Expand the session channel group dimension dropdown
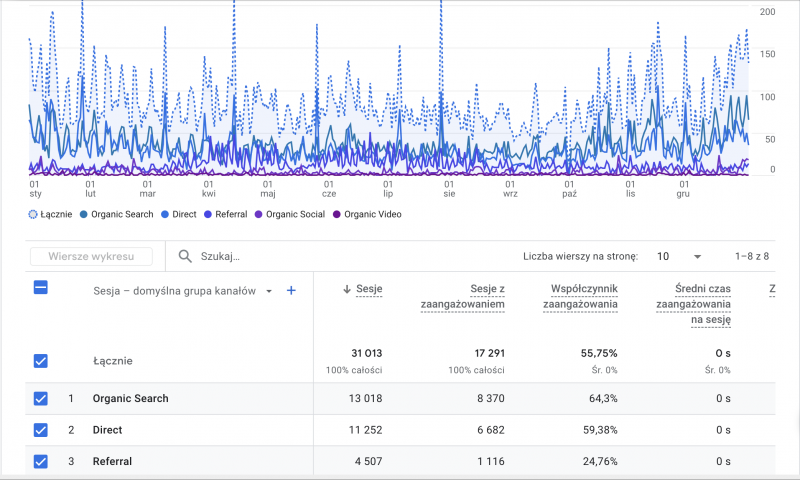 point(269,292)
